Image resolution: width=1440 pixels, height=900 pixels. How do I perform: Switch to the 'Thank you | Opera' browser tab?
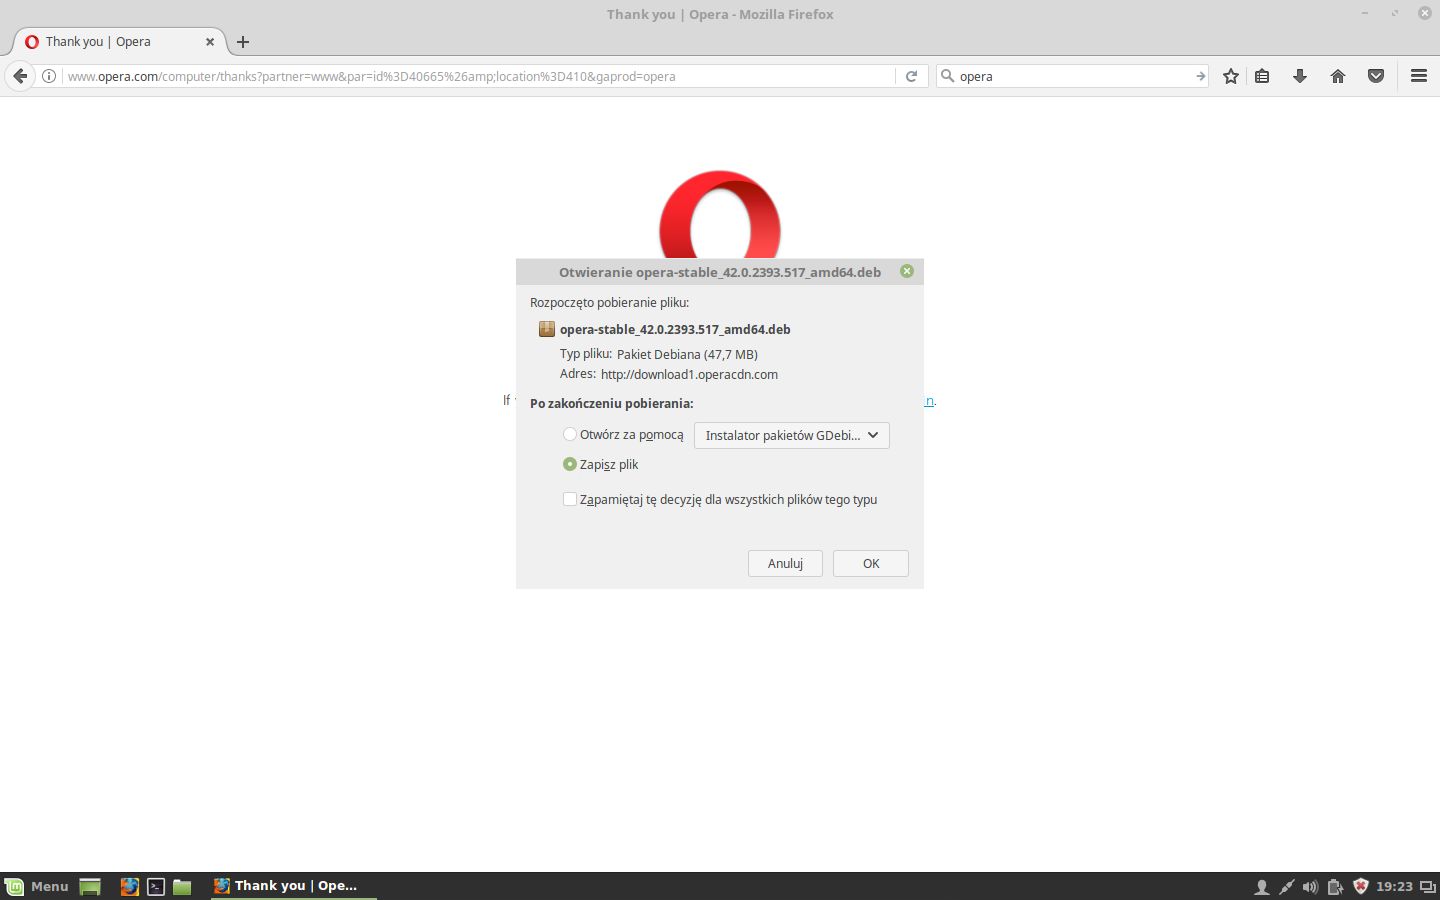point(118,42)
